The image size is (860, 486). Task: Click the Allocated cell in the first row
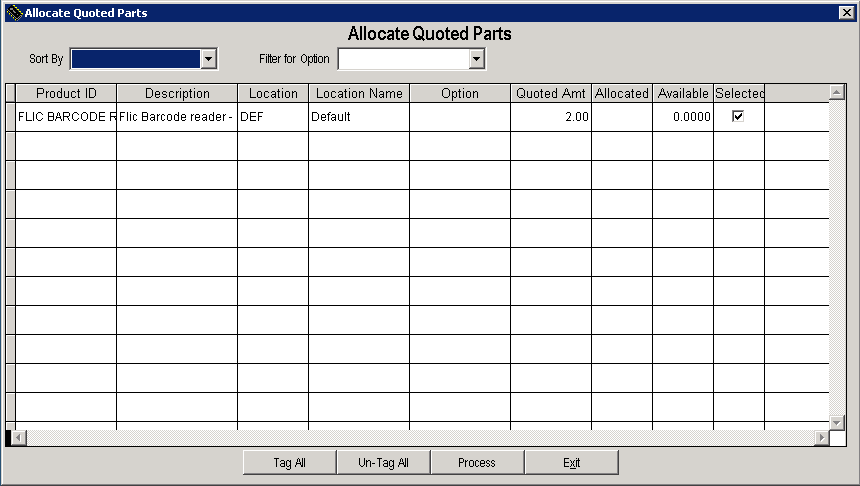[621, 117]
